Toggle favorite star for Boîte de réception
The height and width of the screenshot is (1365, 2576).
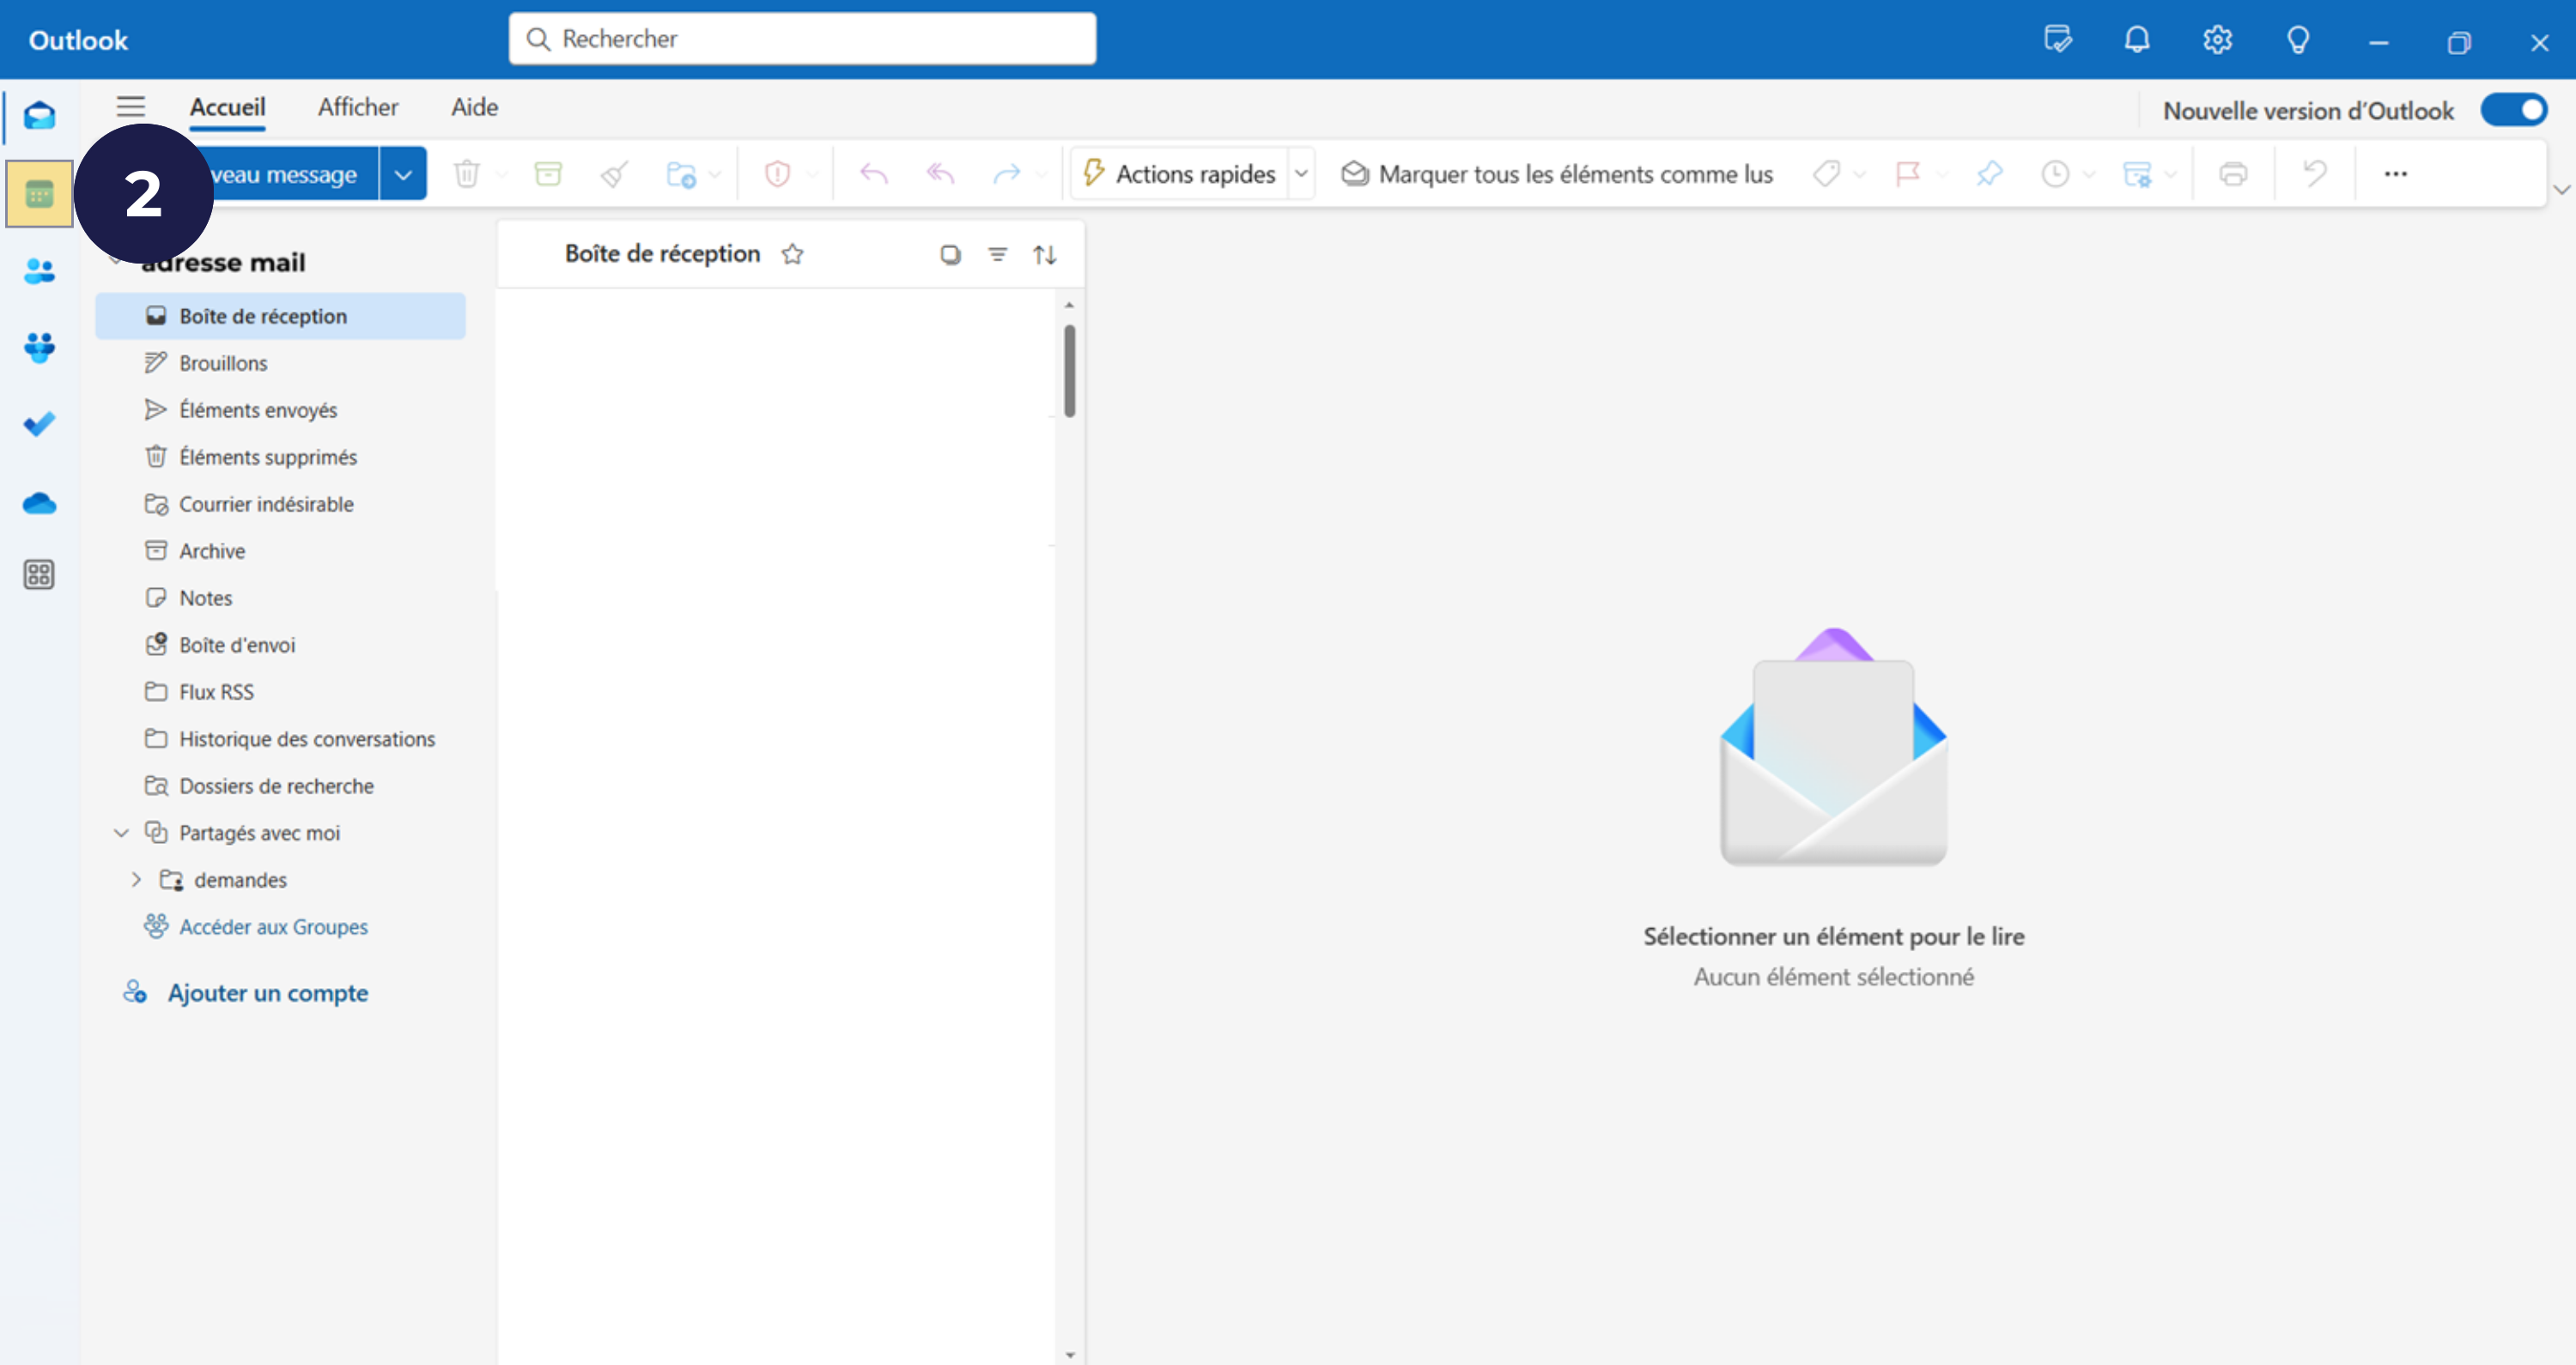(x=792, y=254)
